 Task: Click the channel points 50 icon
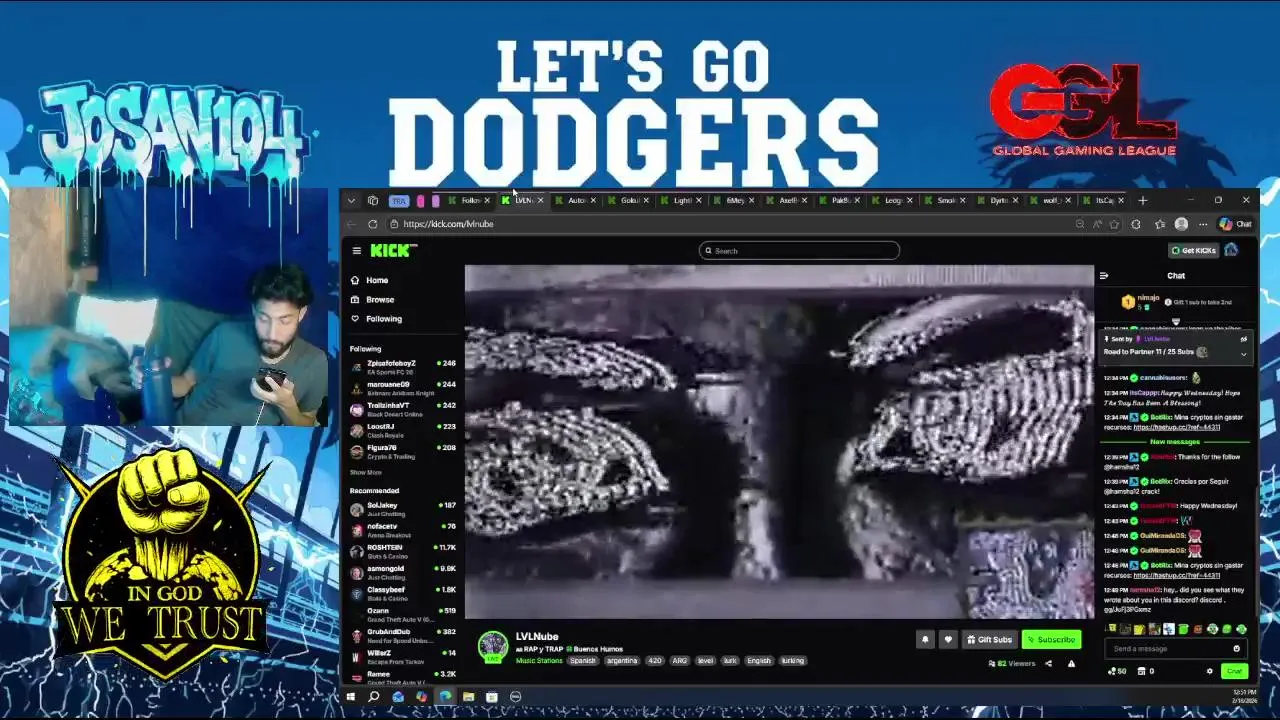[x=1117, y=671]
